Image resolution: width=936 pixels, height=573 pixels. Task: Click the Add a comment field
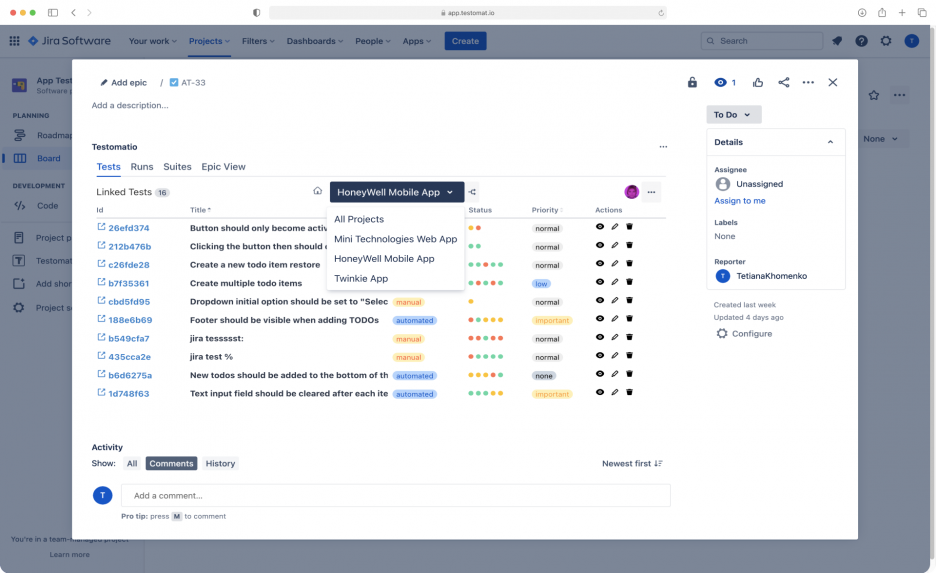click(396, 495)
